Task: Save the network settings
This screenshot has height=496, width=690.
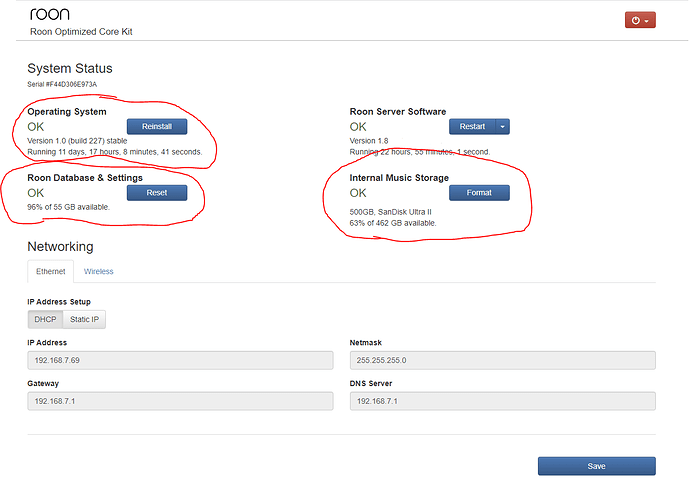Action: 597,466
